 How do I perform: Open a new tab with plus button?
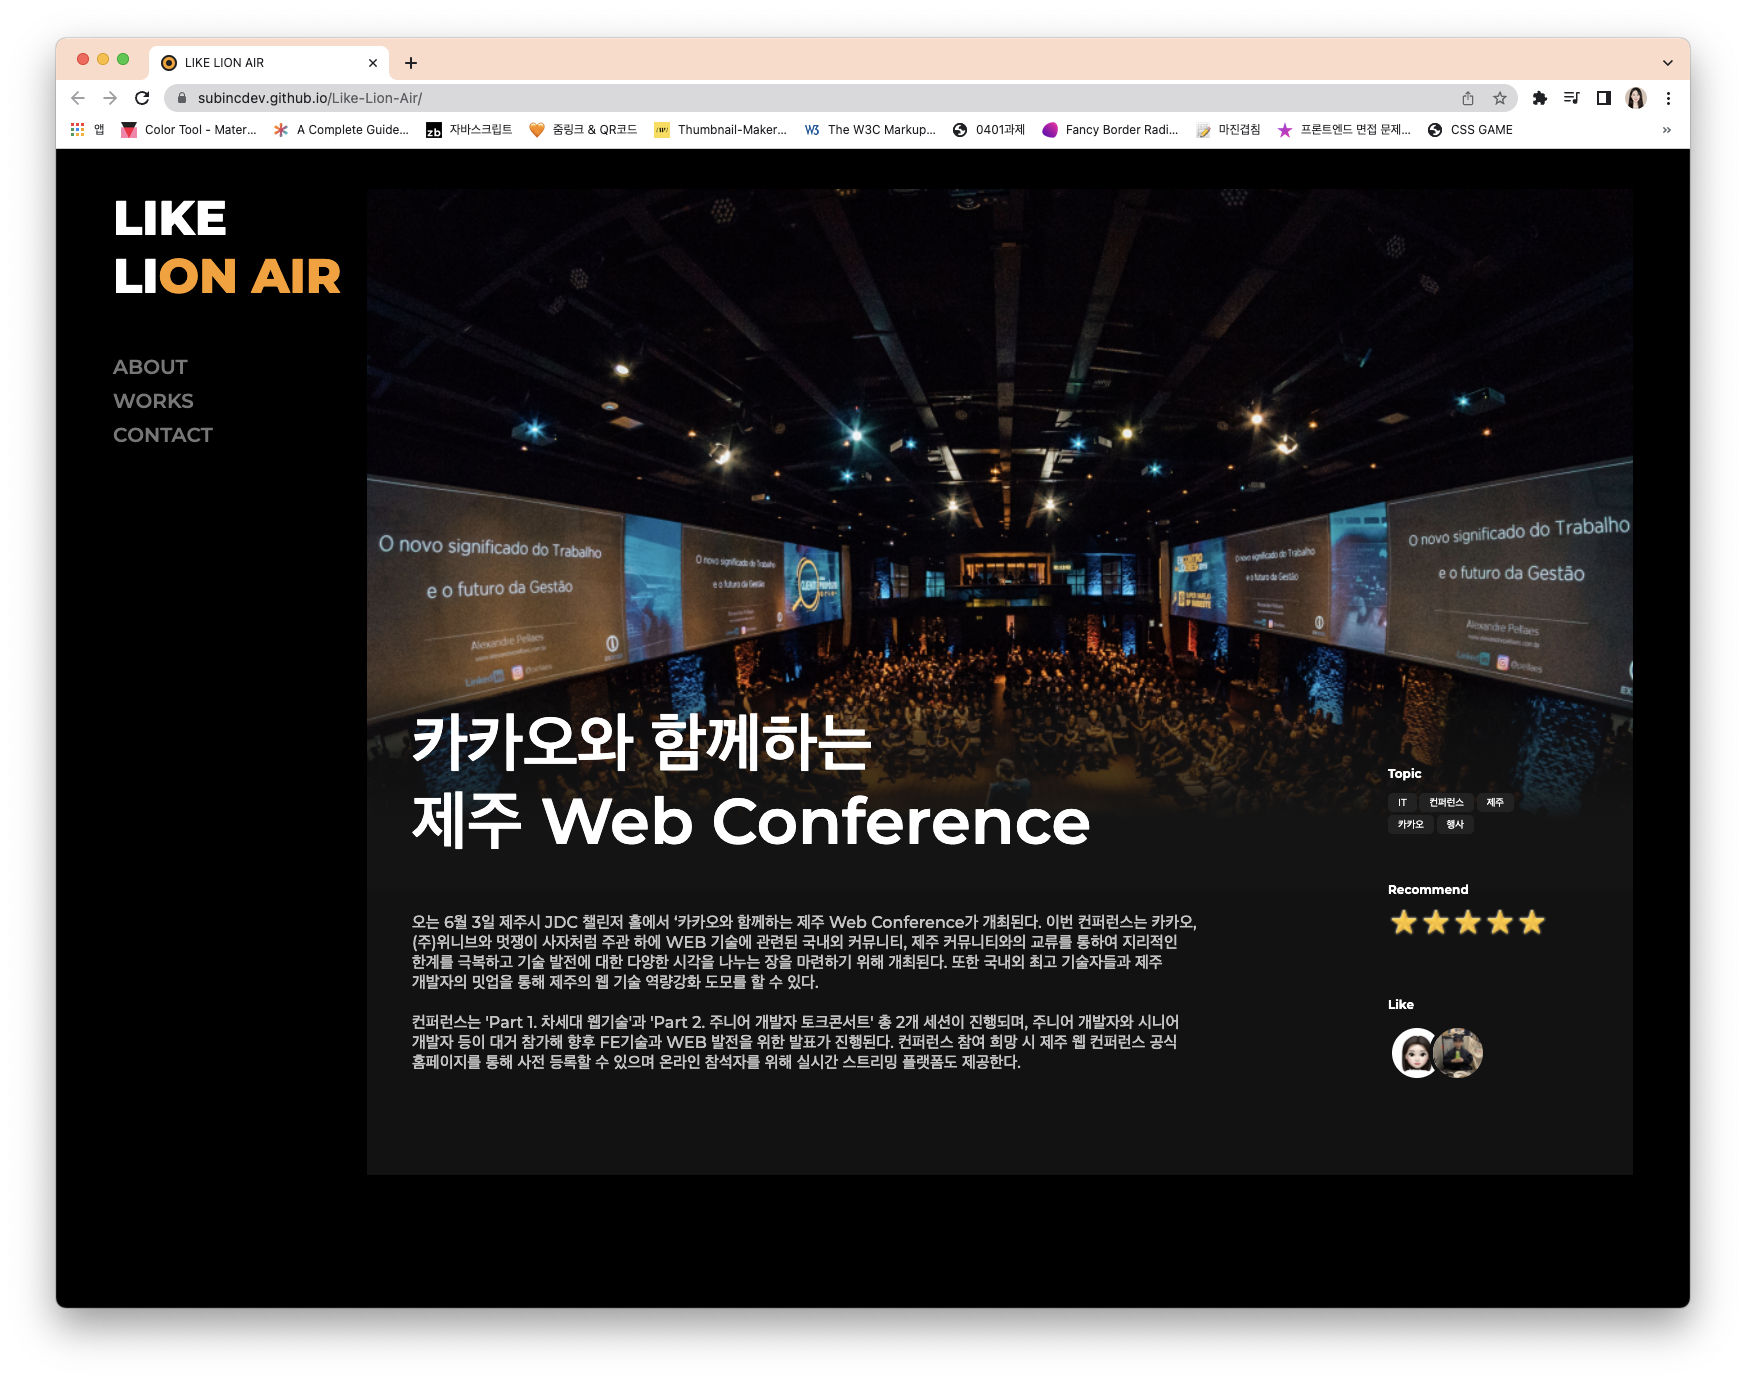(x=411, y=63)
